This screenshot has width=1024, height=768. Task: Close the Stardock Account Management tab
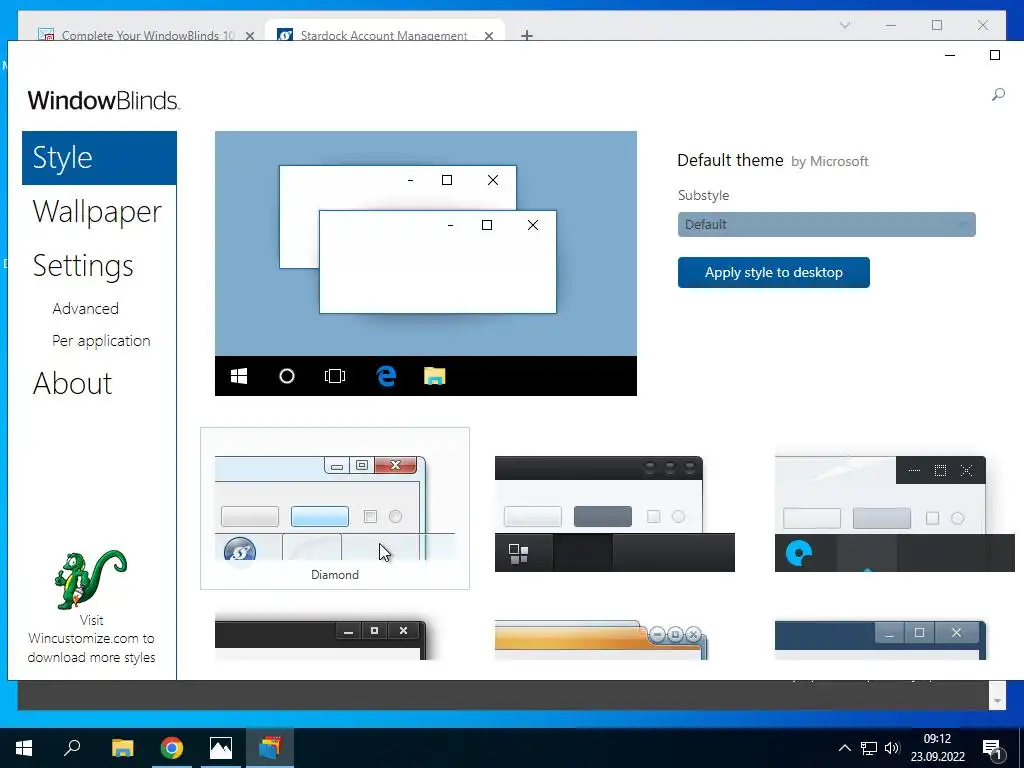coord(488,36)
